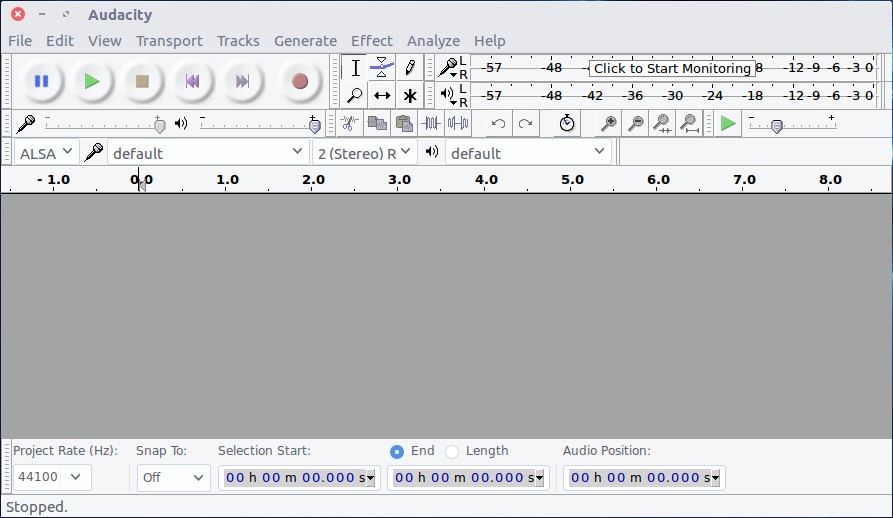Click the Stop transport button
The image size is (893, 518).
pyautogui.click(x=142, y=81)
